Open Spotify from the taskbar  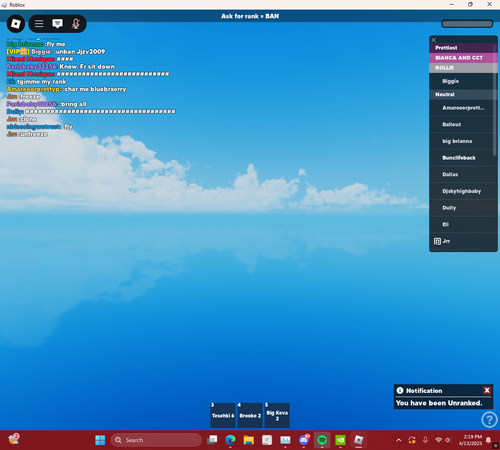(x=322, y=440)
